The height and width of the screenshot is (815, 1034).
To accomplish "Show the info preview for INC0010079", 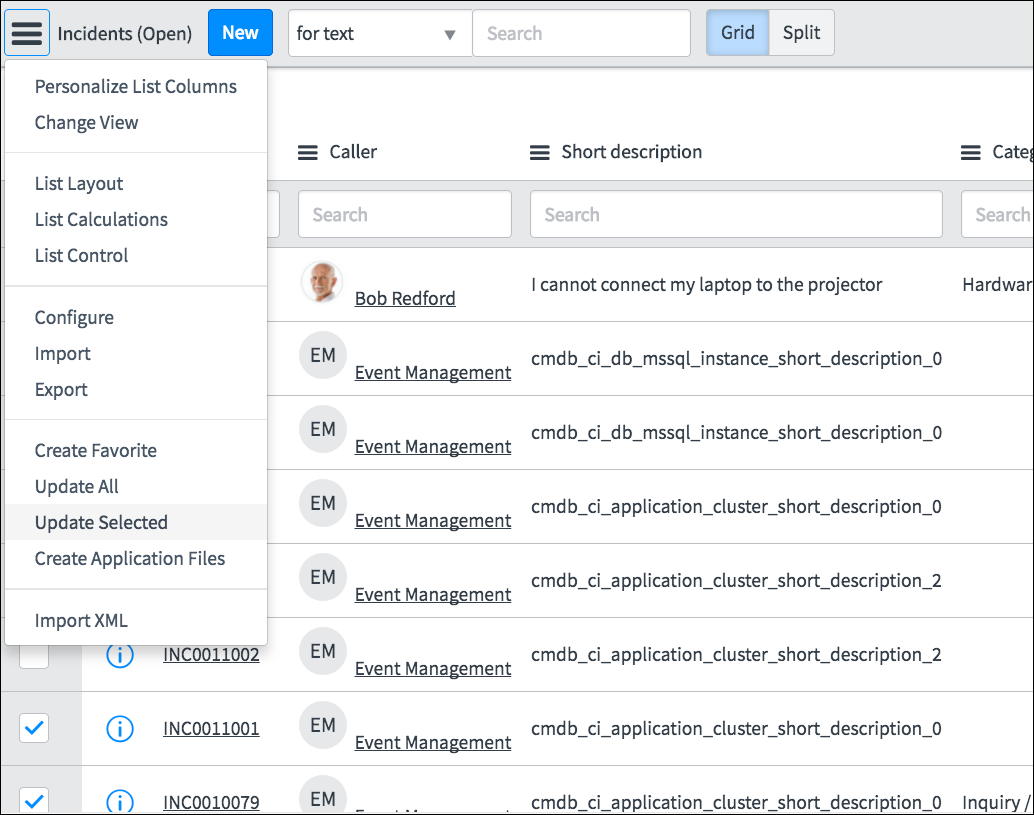I will coord(120,801).
